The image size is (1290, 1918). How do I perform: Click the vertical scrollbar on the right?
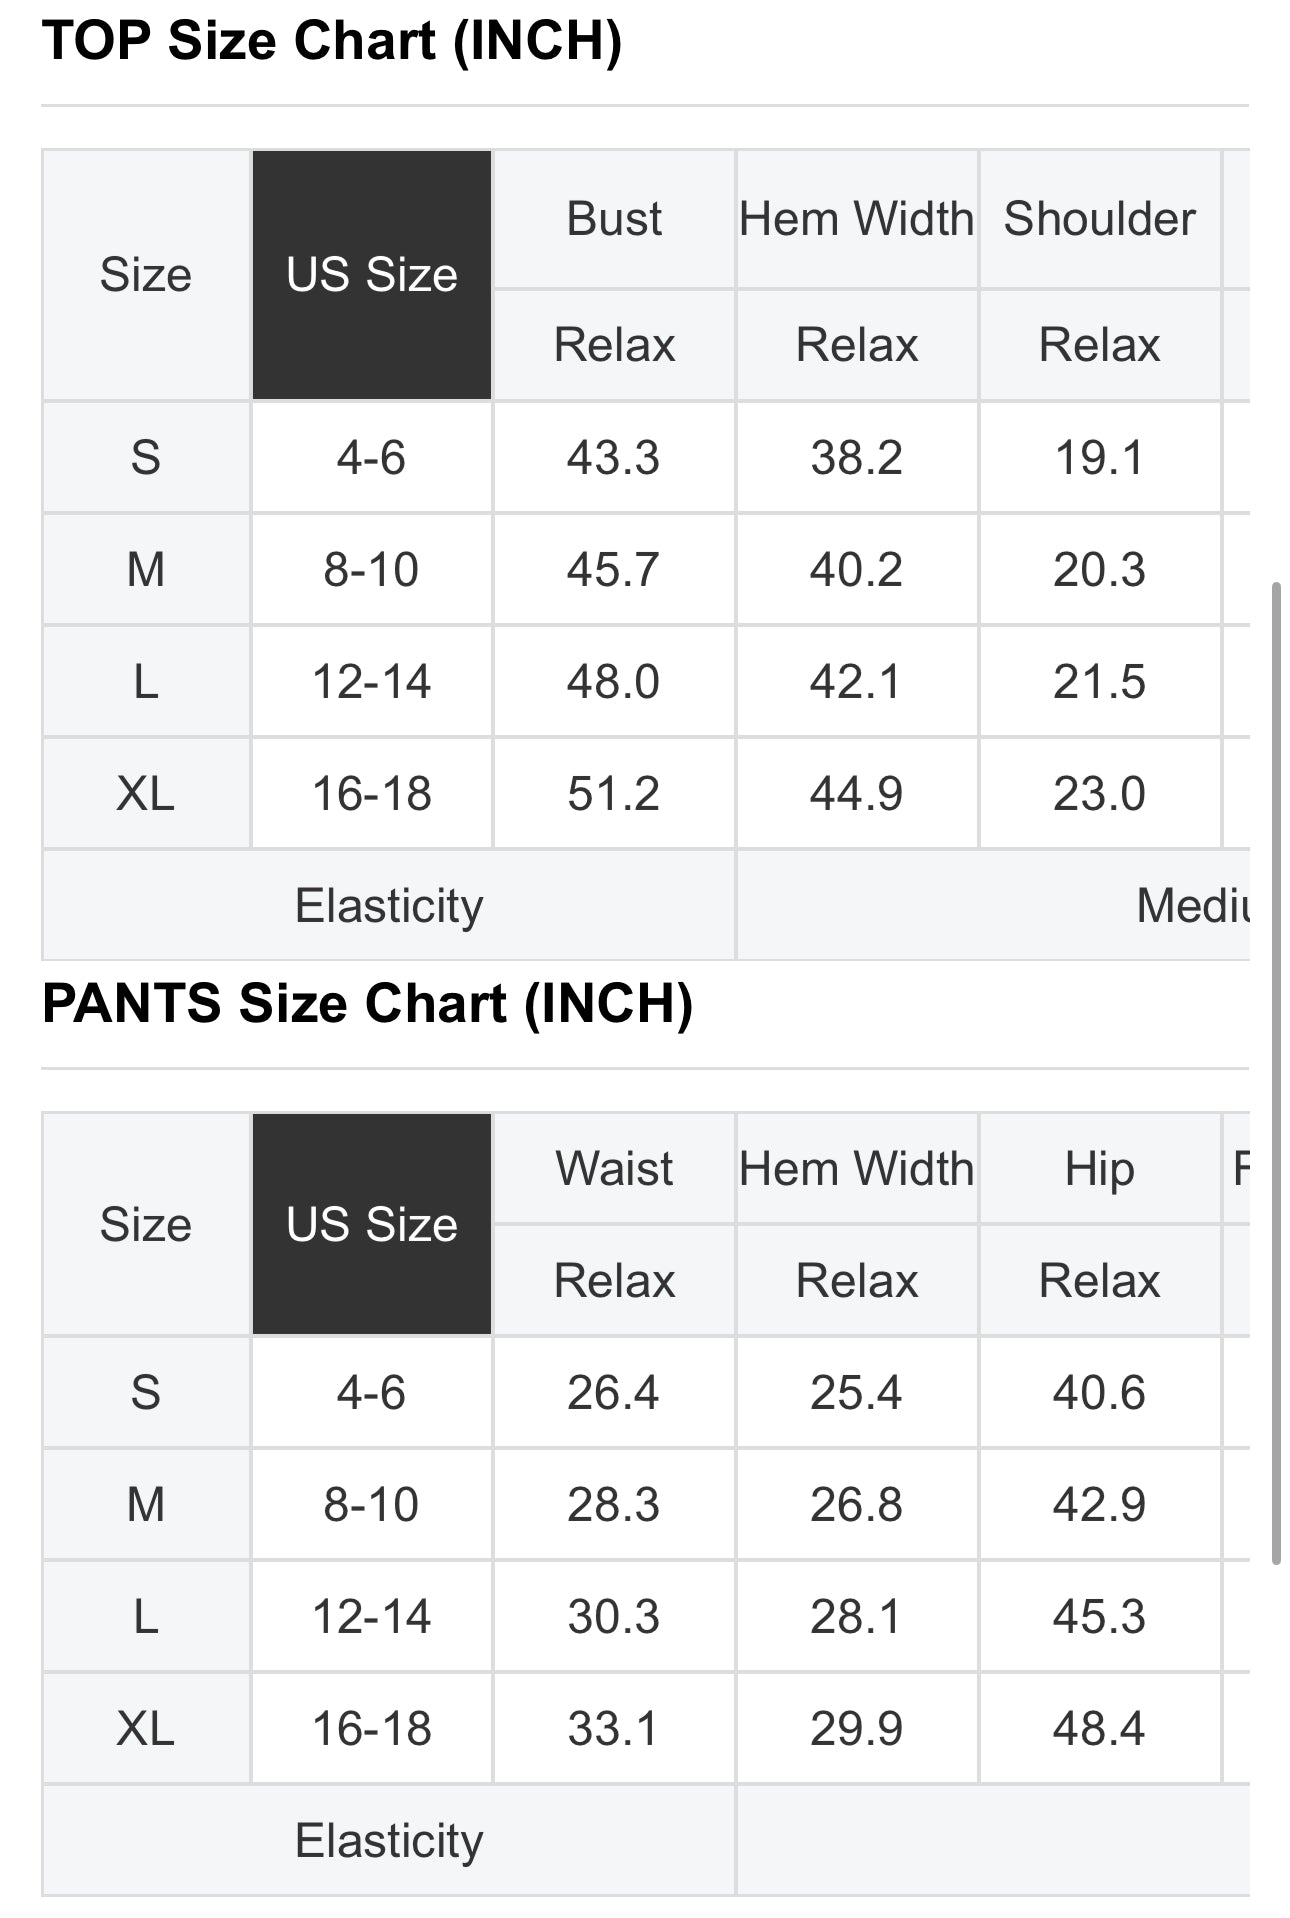[1276, 1072]
